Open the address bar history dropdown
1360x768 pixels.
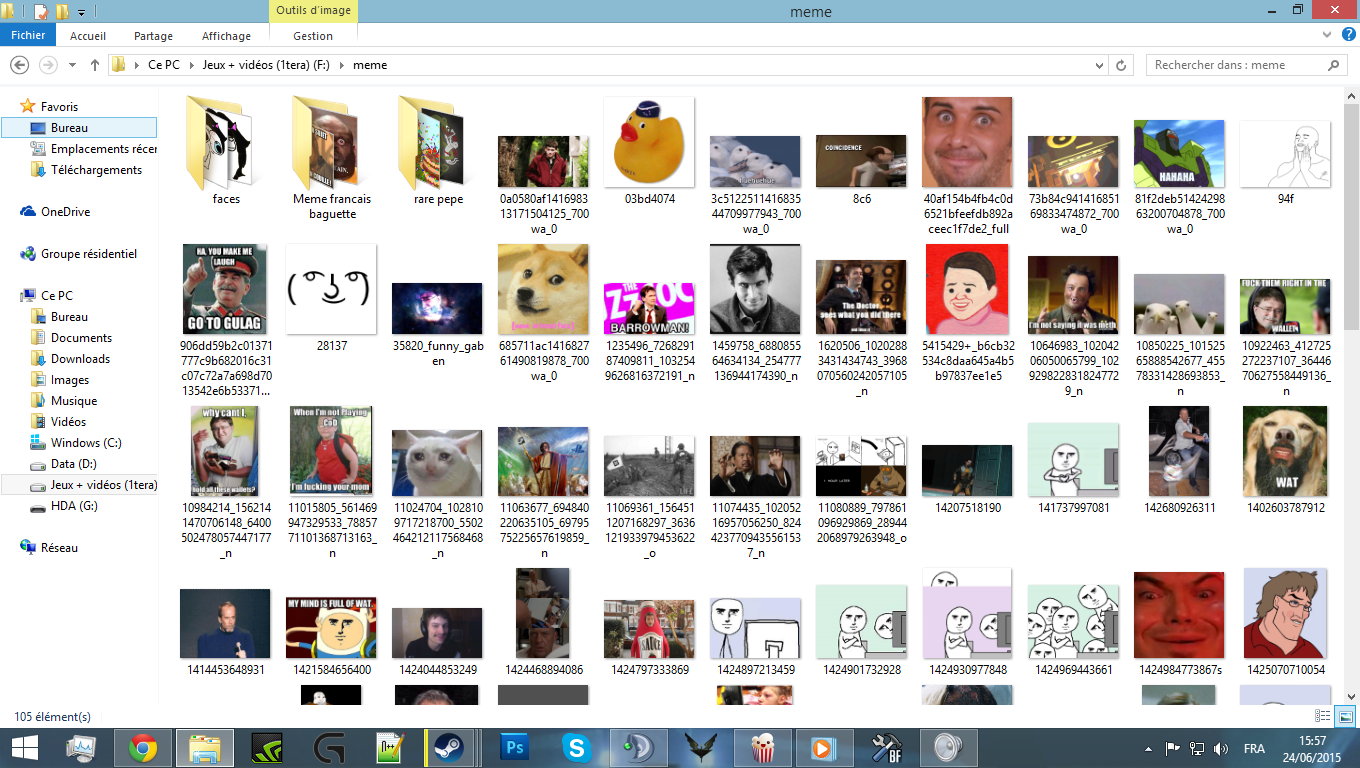click(x=1100, y=65)
